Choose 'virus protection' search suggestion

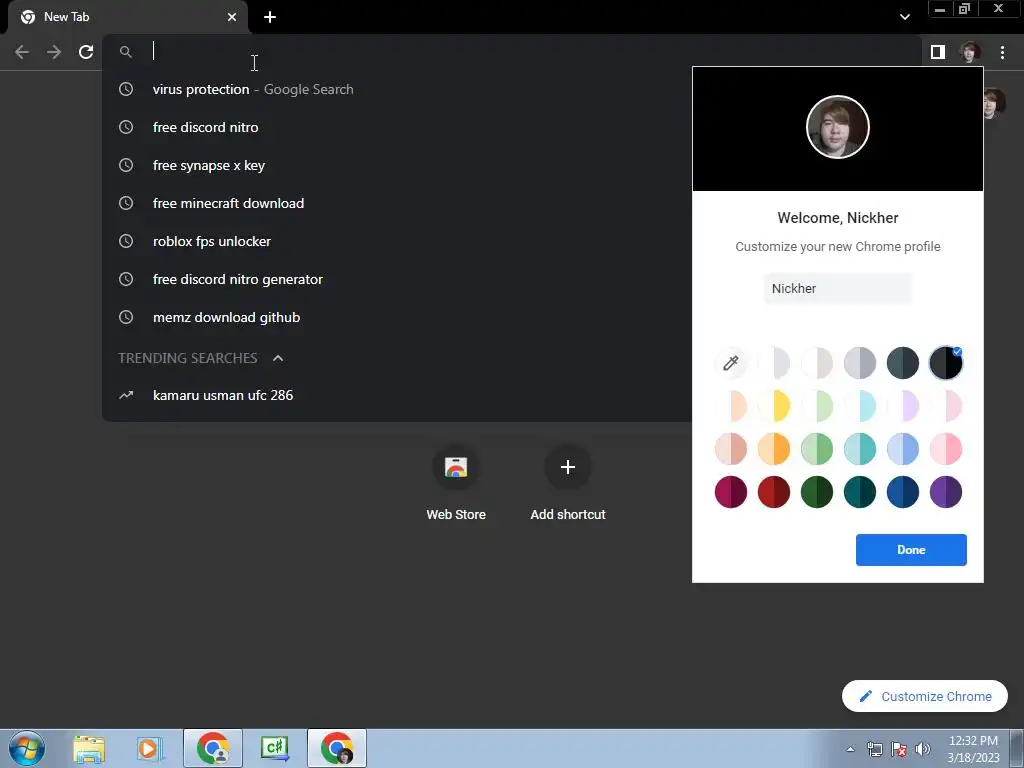[x=397, y=89]
